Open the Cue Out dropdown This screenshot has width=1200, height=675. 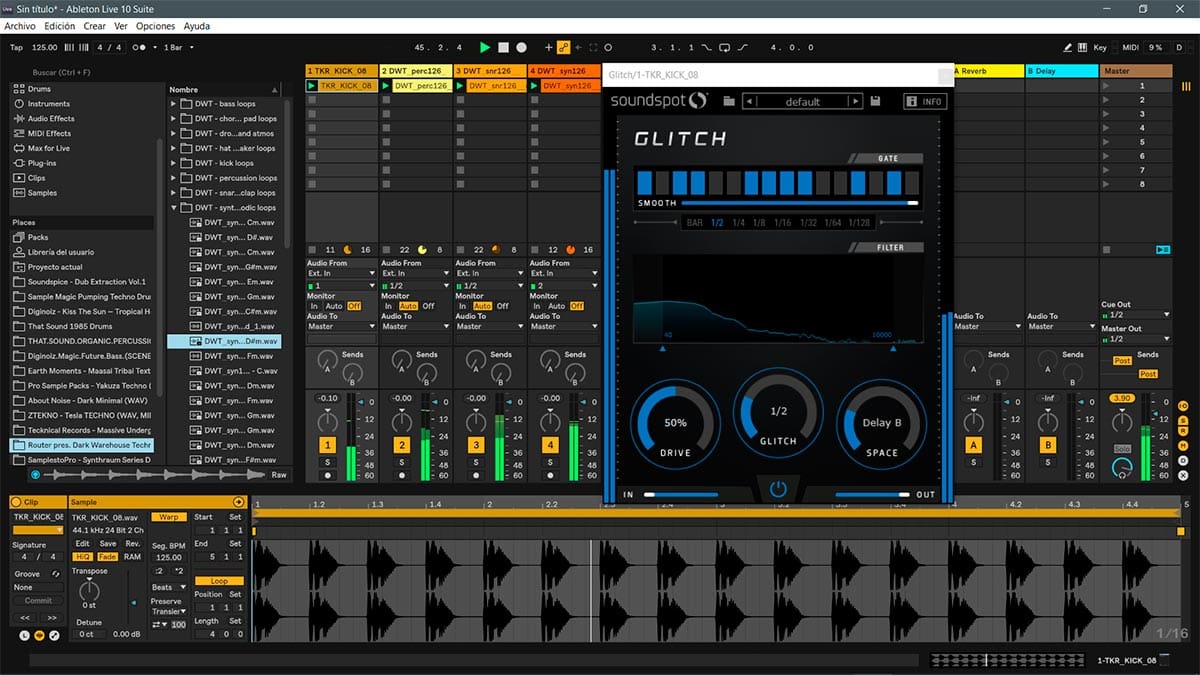click(x=1135, y=315)
